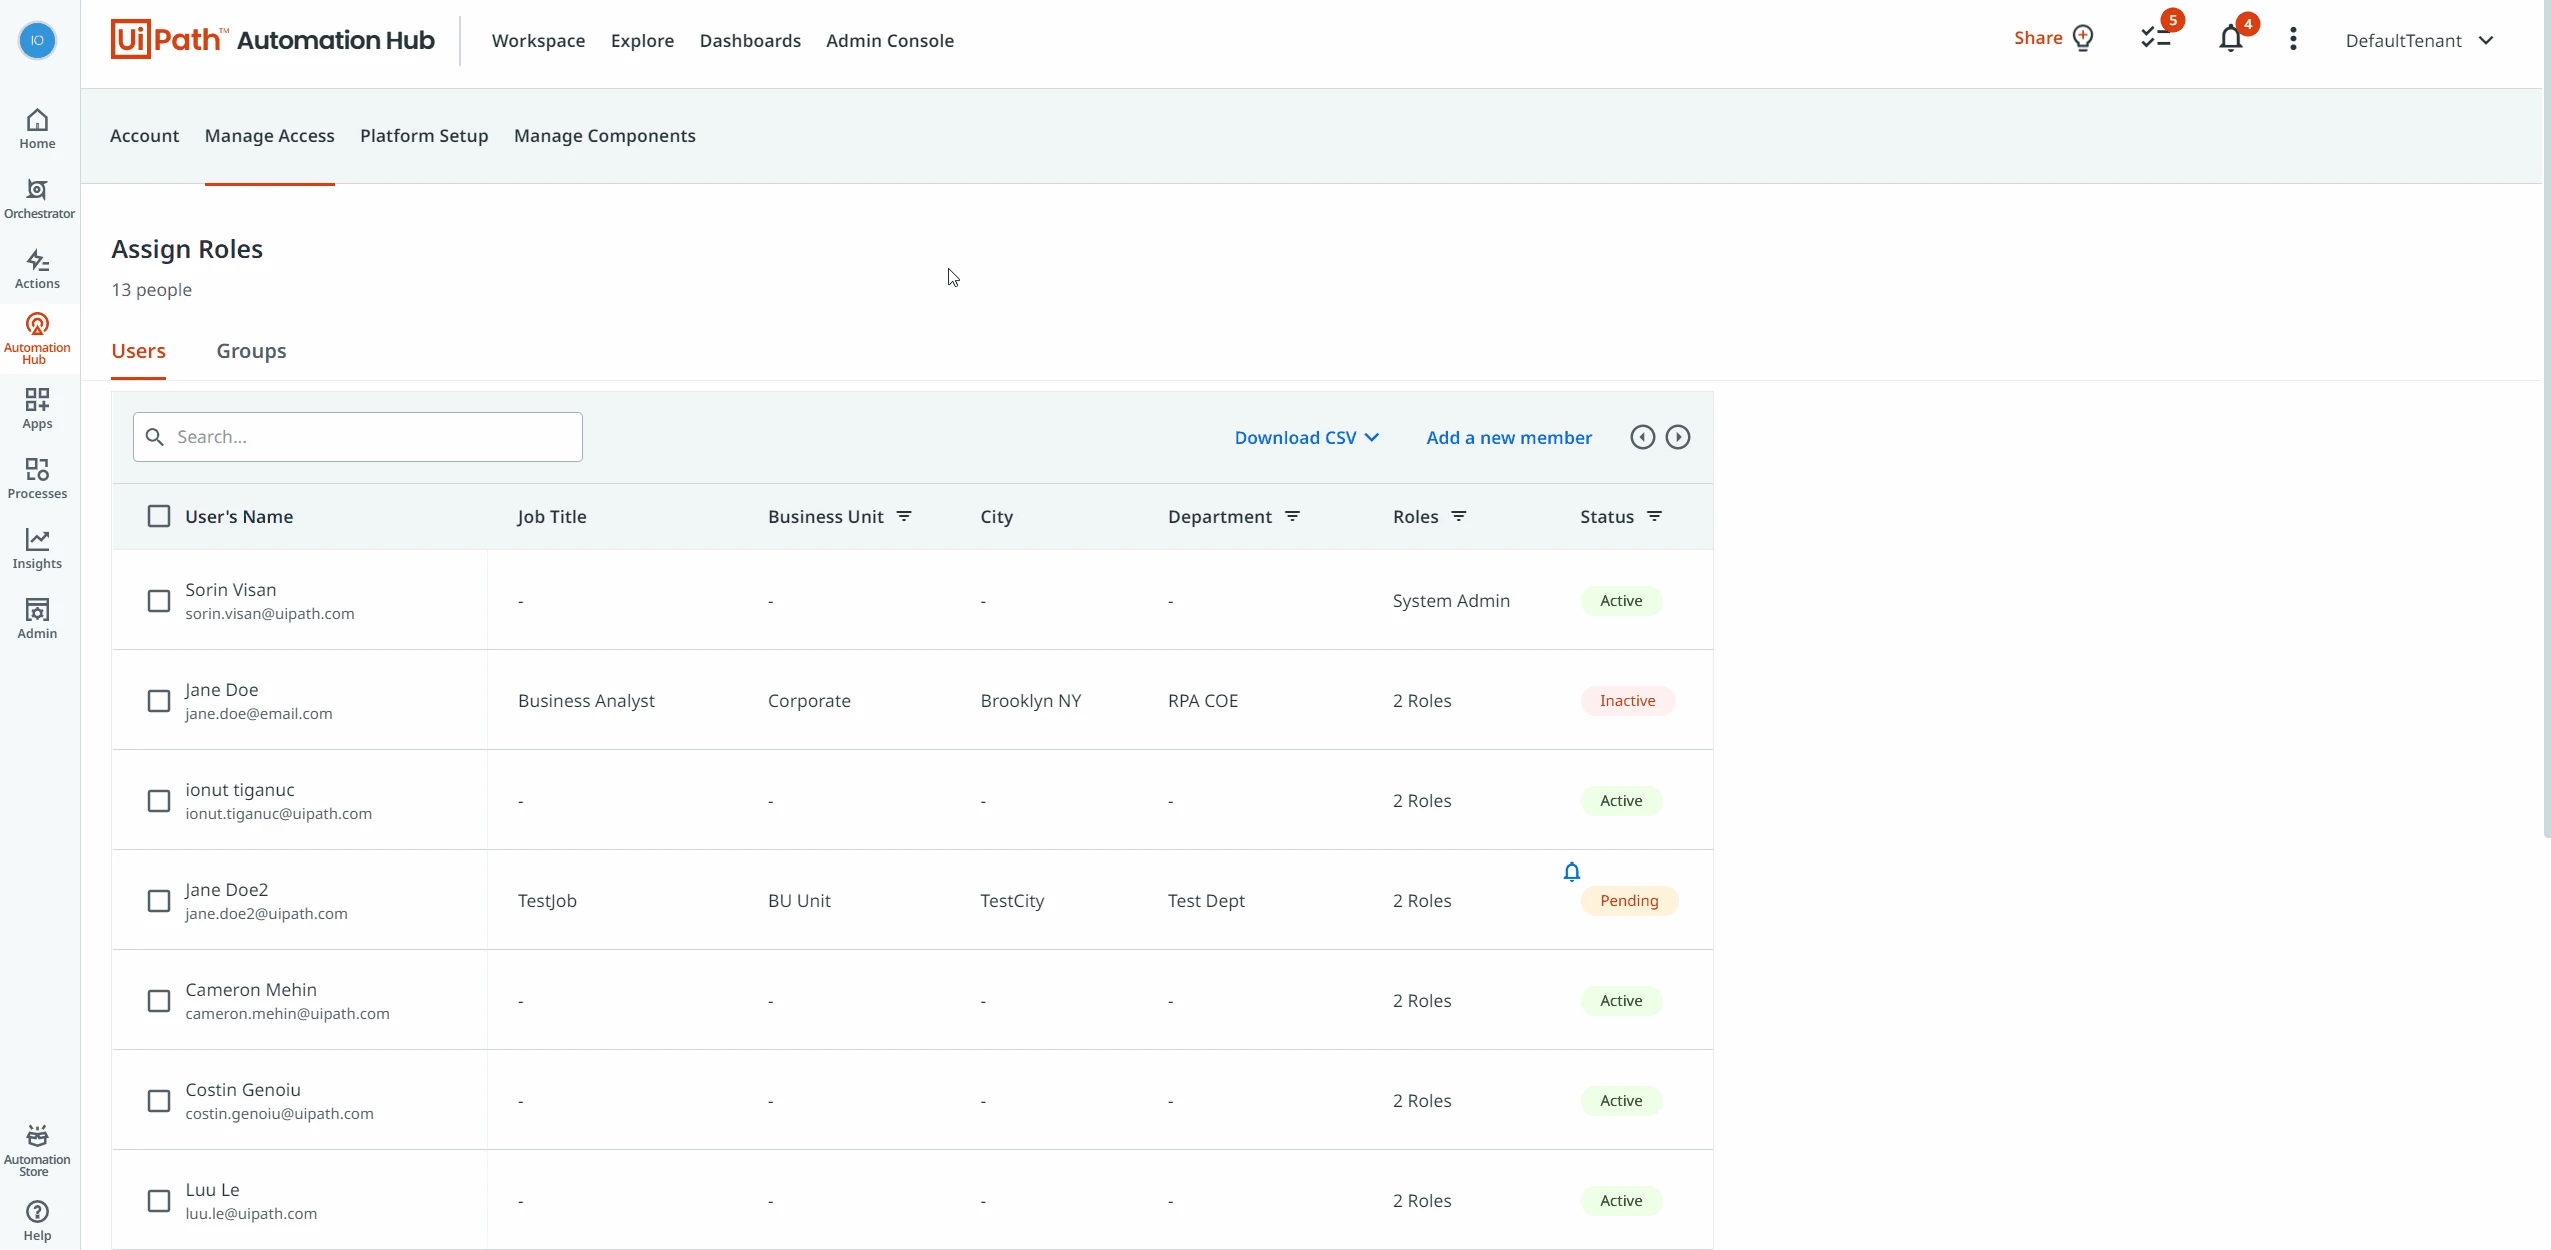Select the Sorin Visan row checkbox
This screenshot has width=2551, height=1250.
pos(159,601)
